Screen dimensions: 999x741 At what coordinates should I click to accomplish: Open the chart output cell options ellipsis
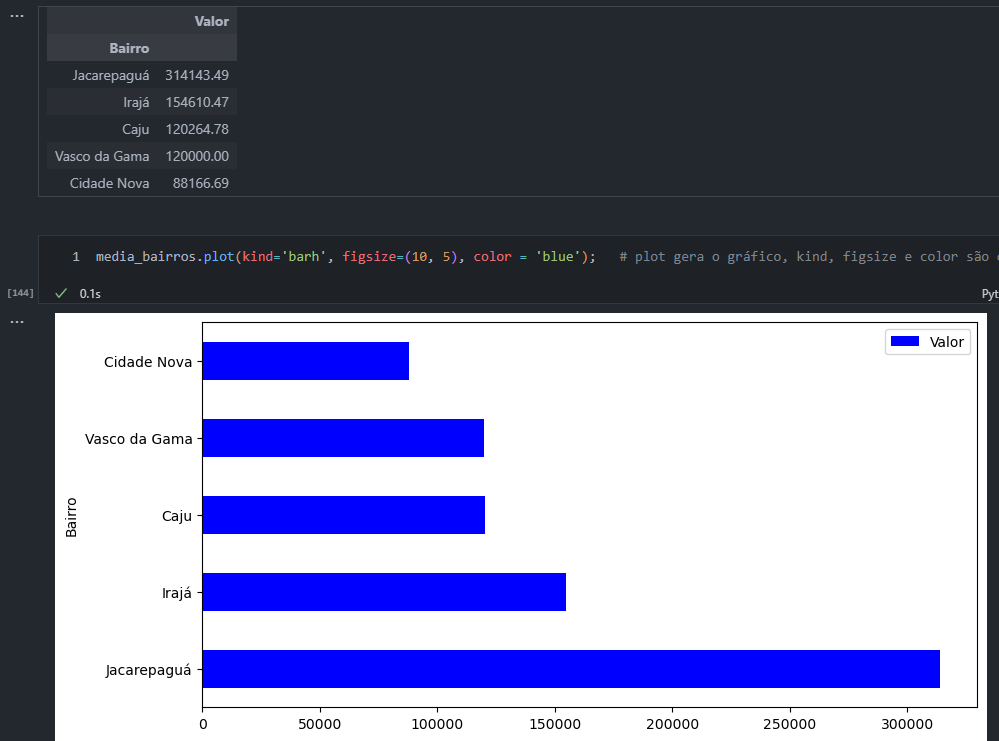[17, 322]
